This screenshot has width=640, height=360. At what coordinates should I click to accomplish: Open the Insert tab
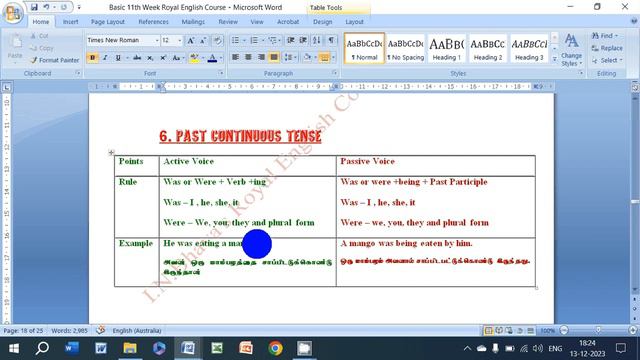70,22
